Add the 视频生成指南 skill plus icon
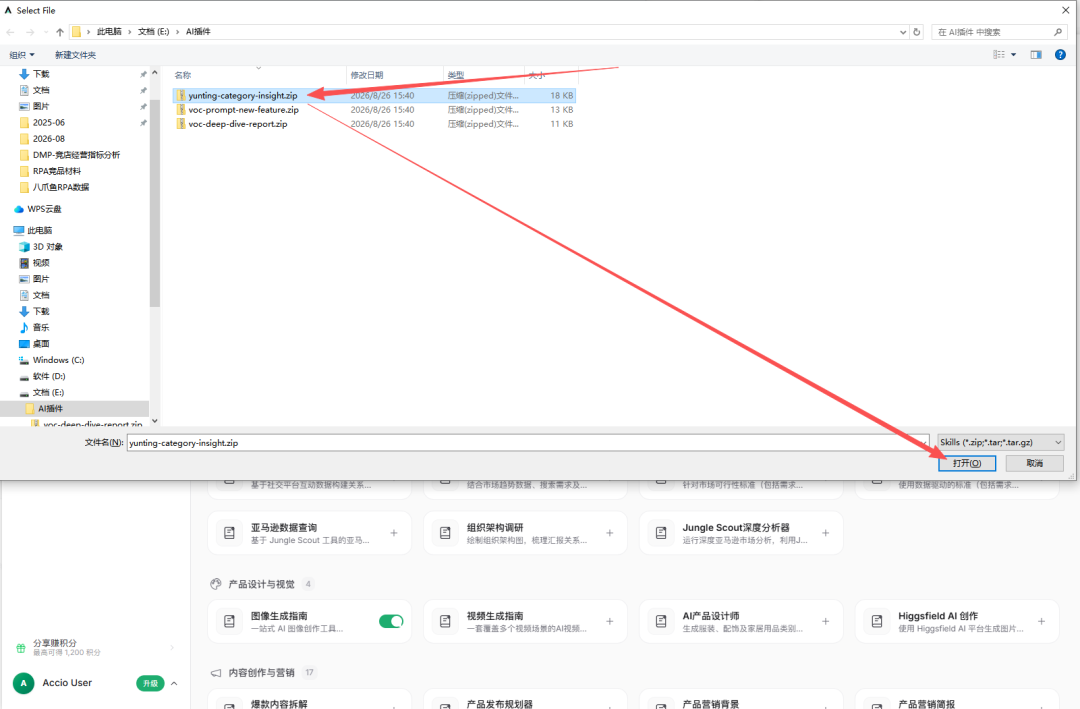This screenshot has height=709, width=1080. [610, 621]
